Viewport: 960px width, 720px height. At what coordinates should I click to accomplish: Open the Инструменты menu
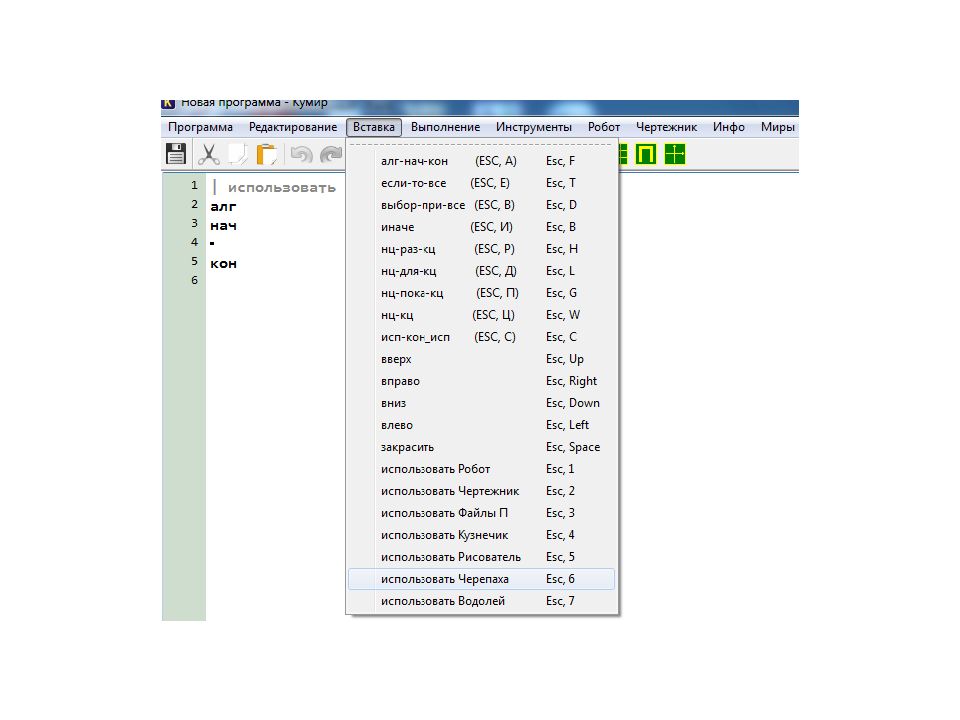click(x=534, y=127)
